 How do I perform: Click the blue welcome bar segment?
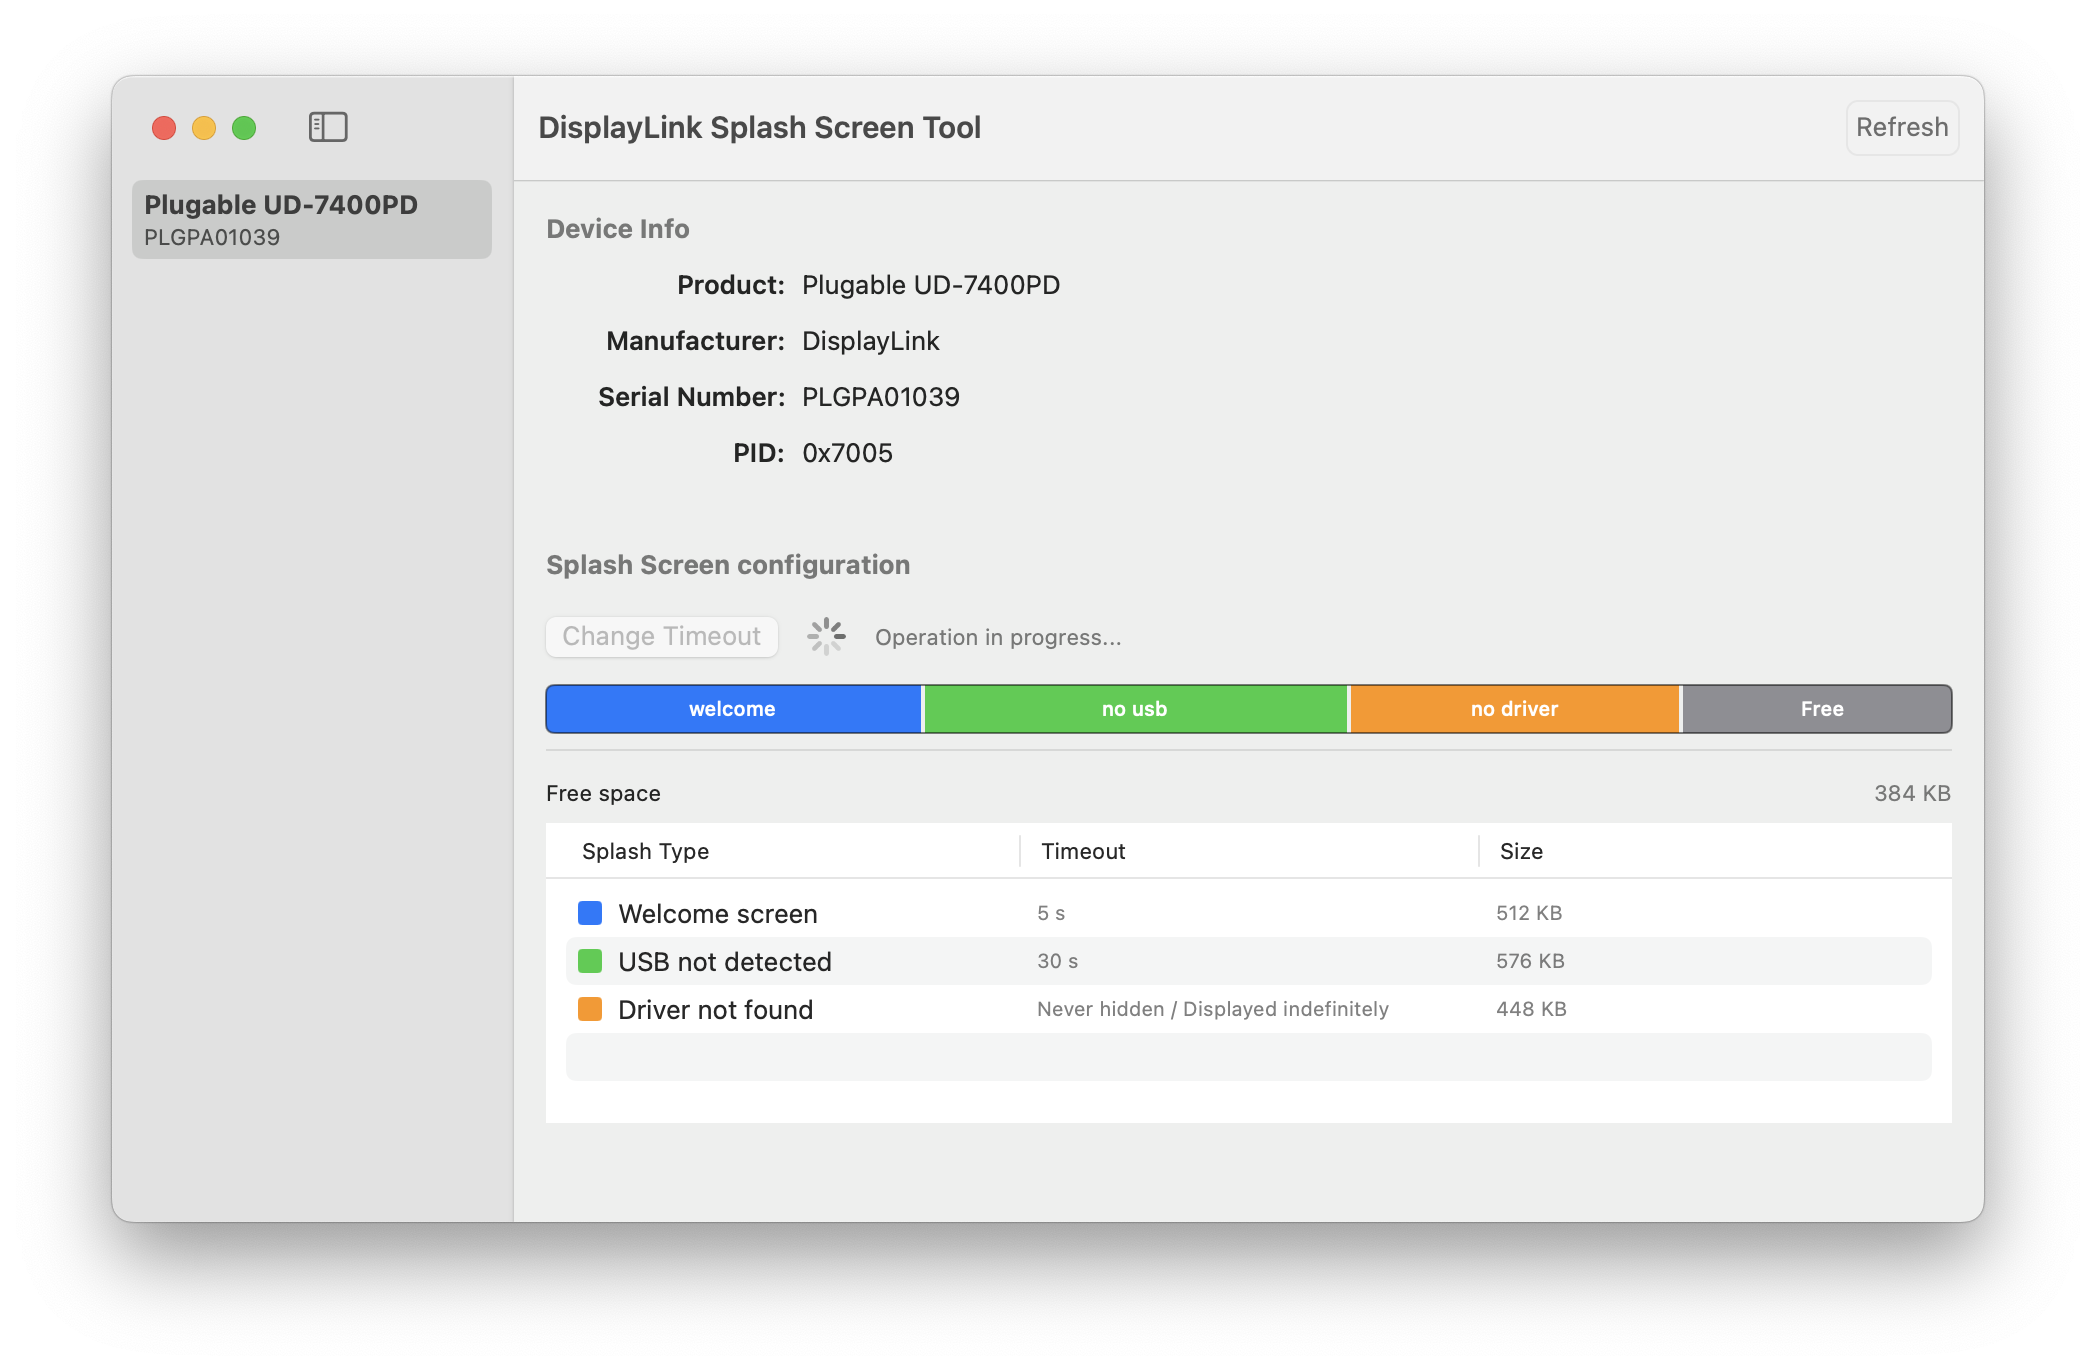[733, 709]
